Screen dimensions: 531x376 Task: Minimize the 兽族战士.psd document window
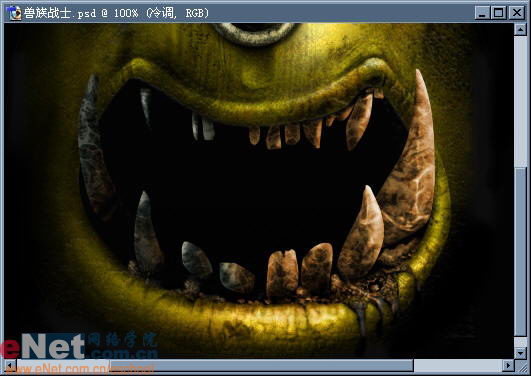(x=482, y=13)
